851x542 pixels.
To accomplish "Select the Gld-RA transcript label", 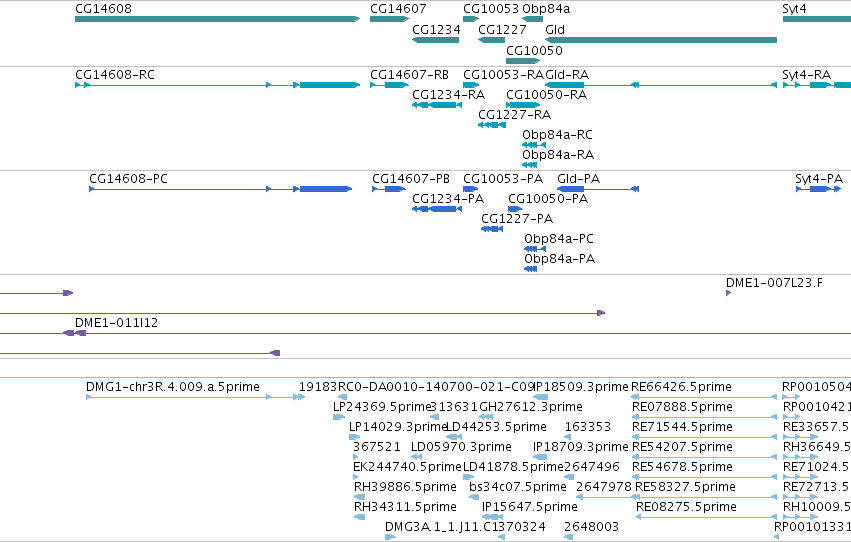I will point(567,74).
